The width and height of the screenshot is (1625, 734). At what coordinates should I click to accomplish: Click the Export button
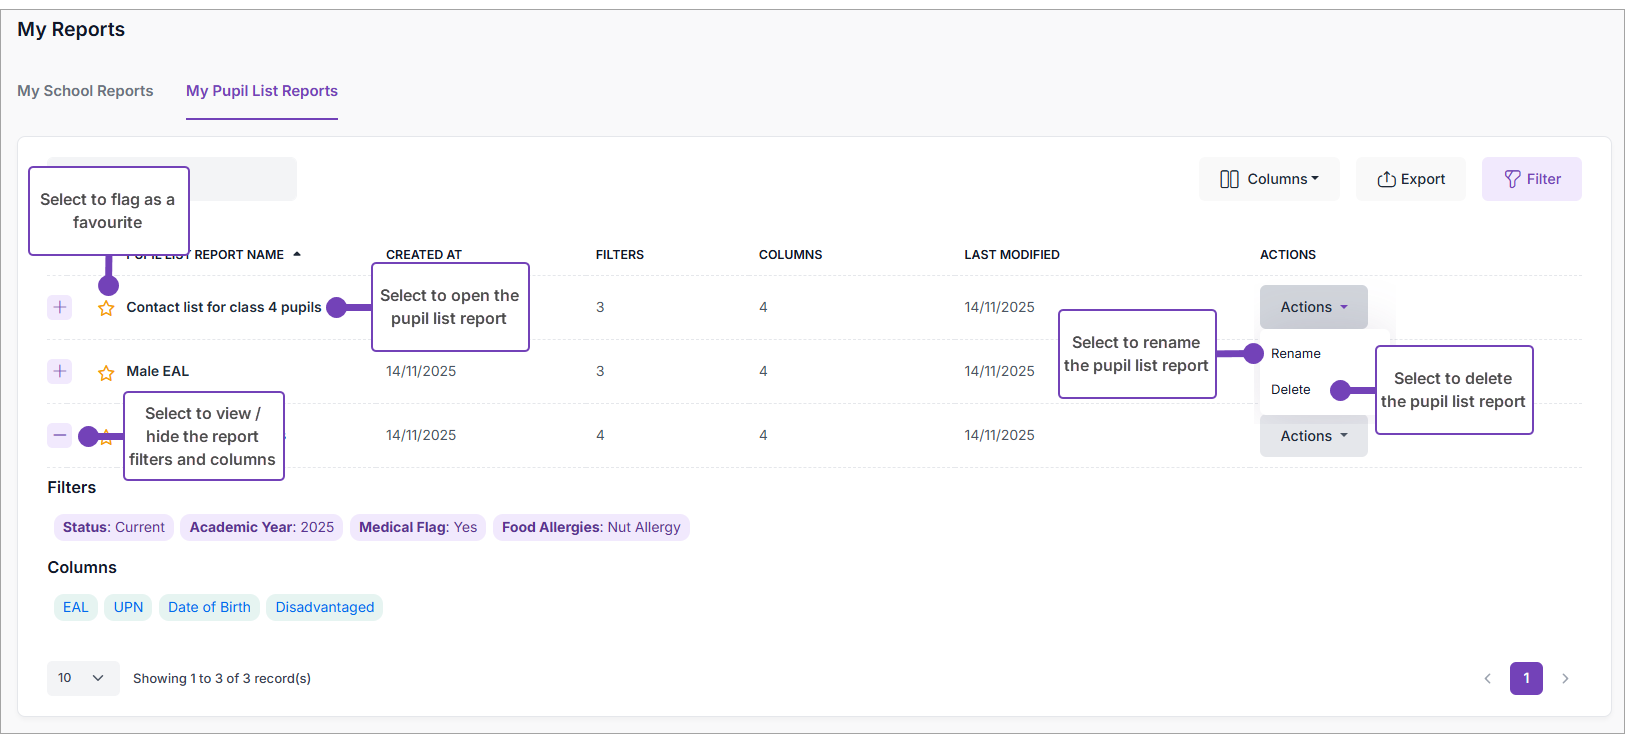[x=1410, y=179]
